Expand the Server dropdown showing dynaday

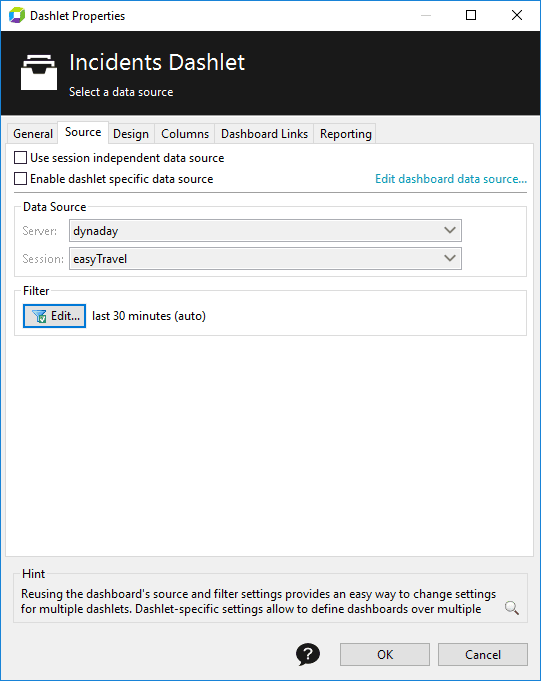pyautogui.click(x=265, y=231)
